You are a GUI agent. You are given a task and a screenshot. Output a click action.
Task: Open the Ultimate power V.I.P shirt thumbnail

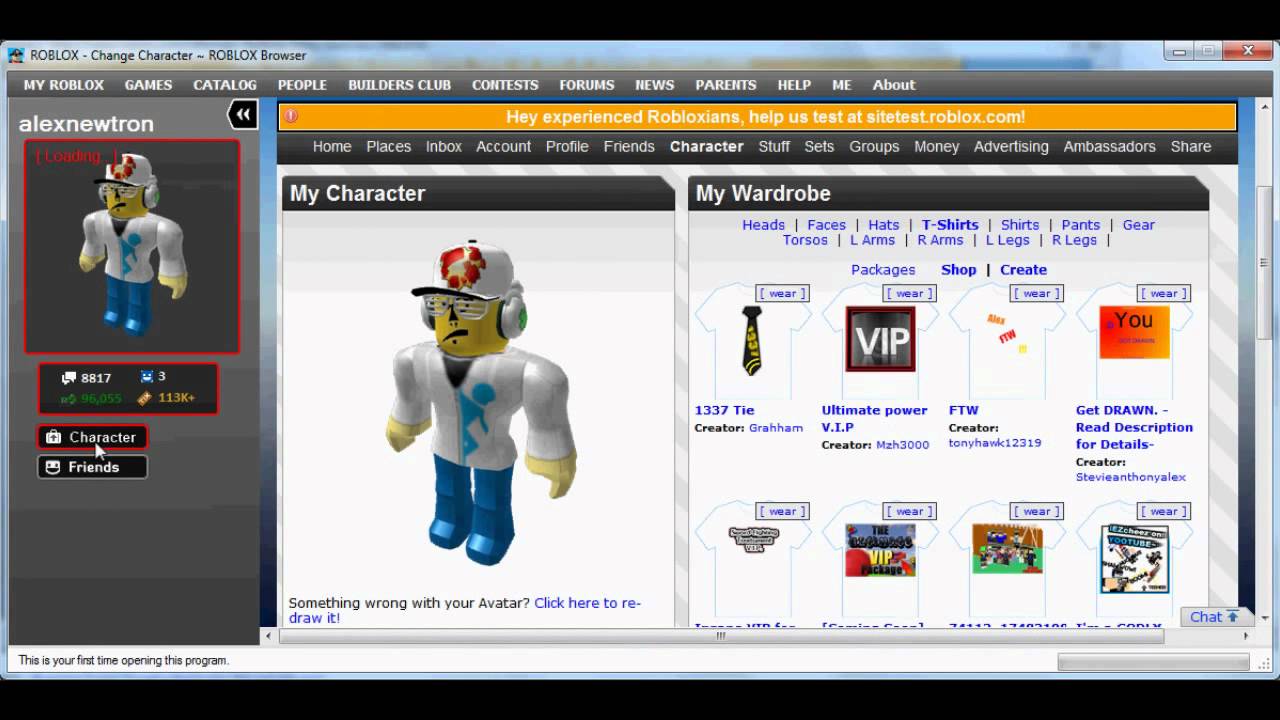click(880, 341)
